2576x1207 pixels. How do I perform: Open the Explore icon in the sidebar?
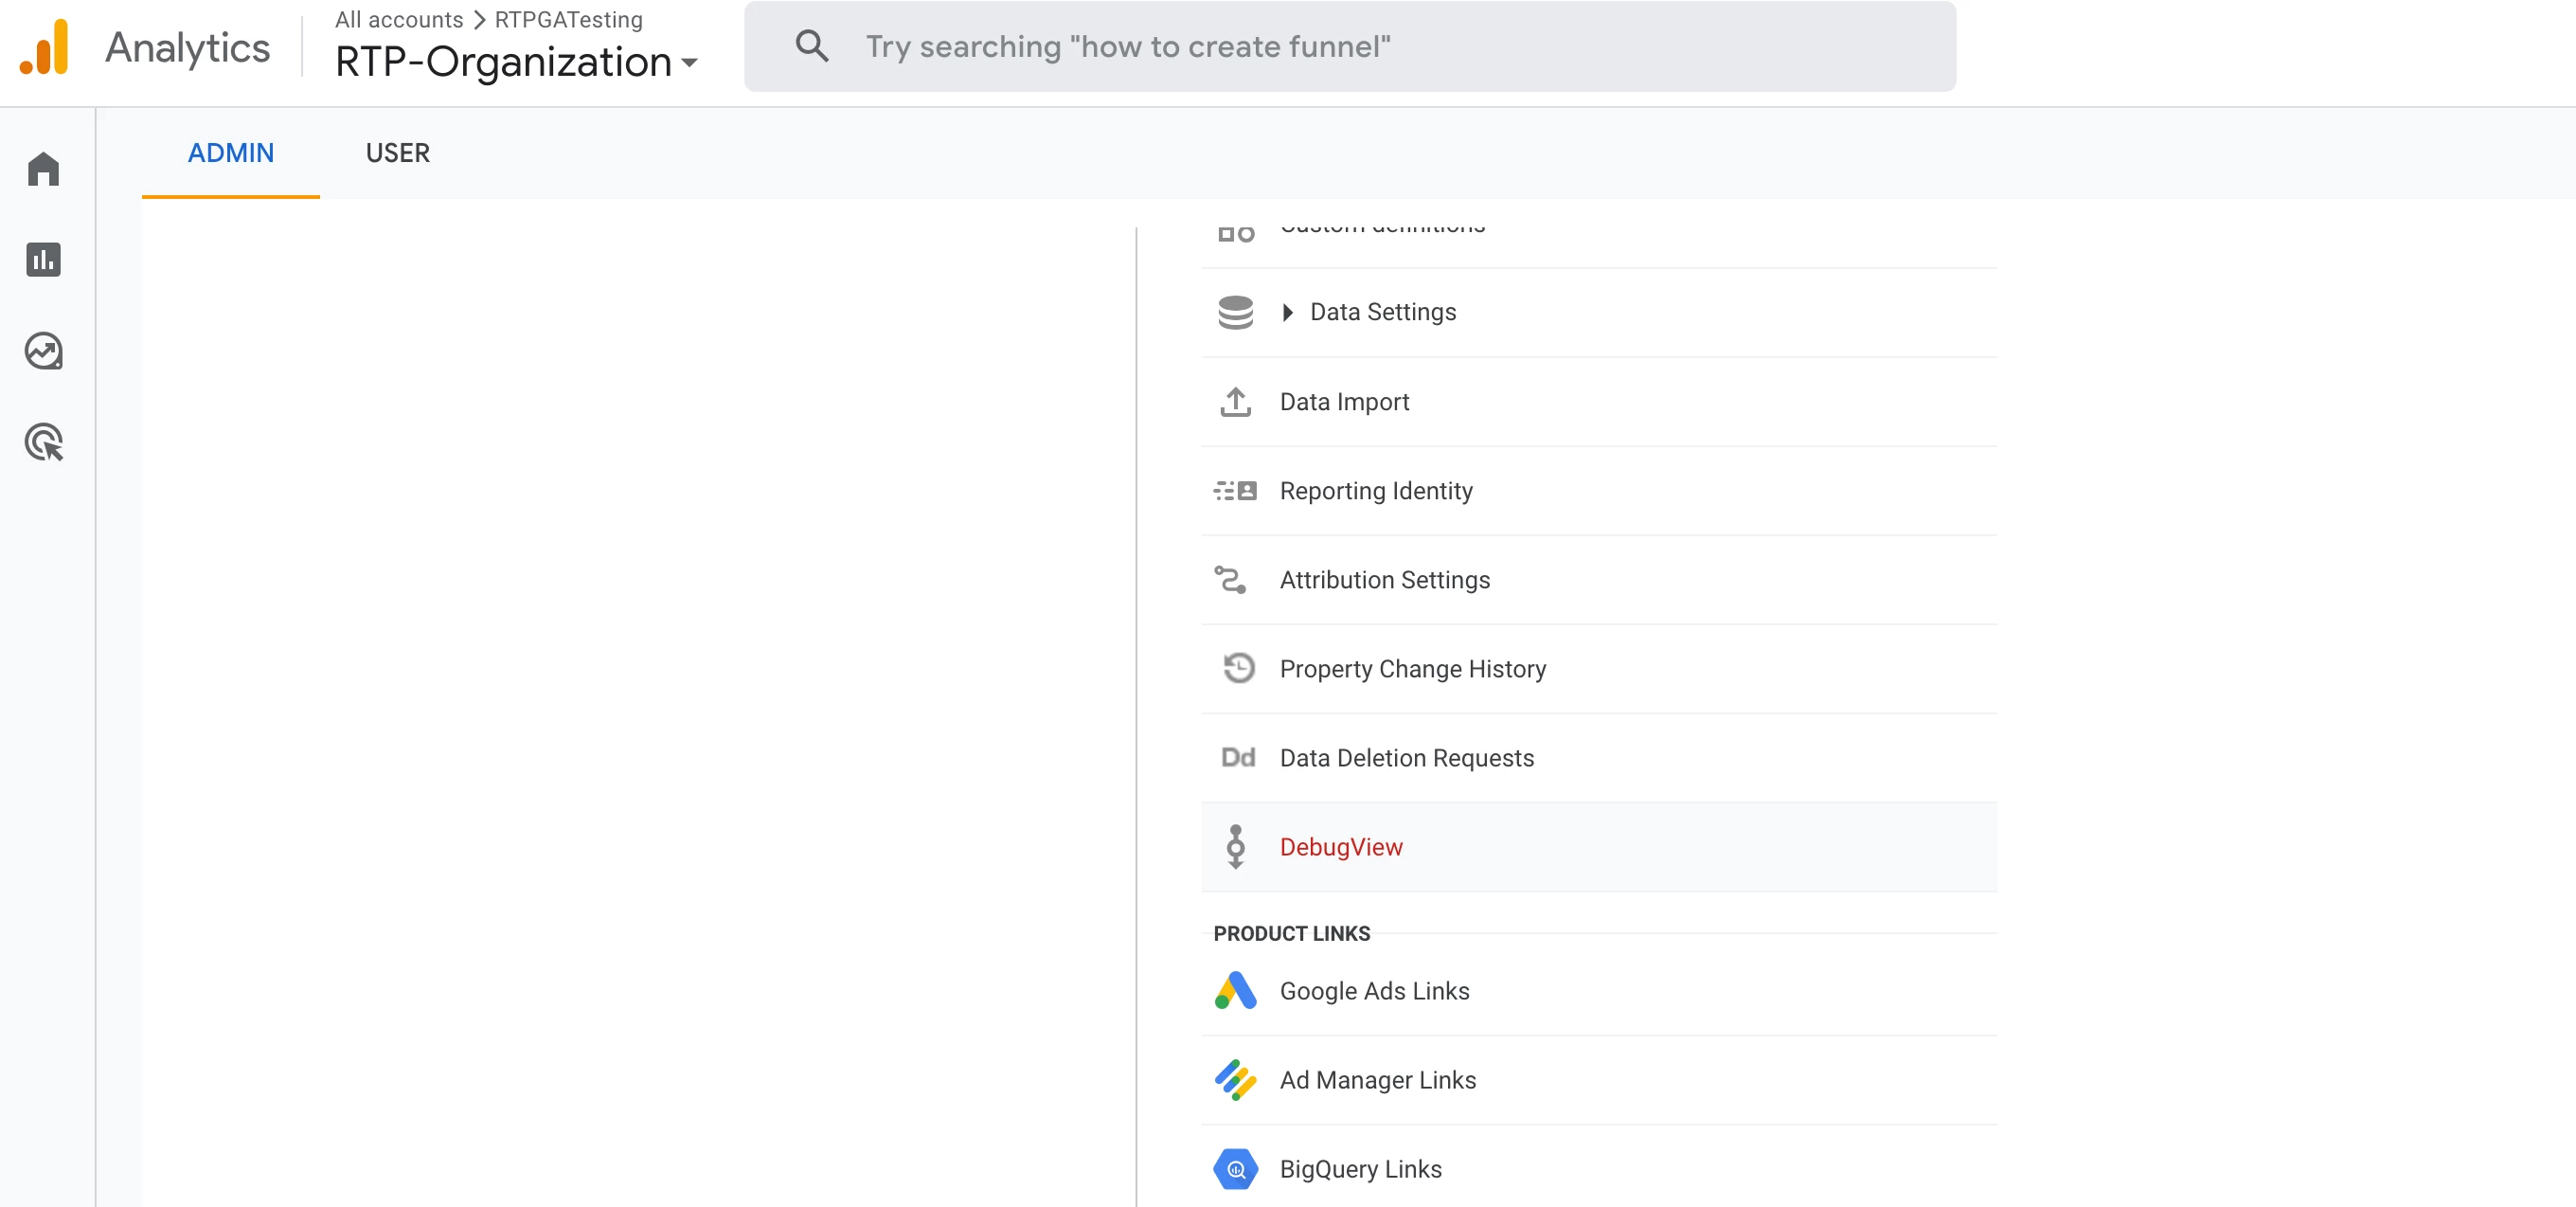(43, 351)
